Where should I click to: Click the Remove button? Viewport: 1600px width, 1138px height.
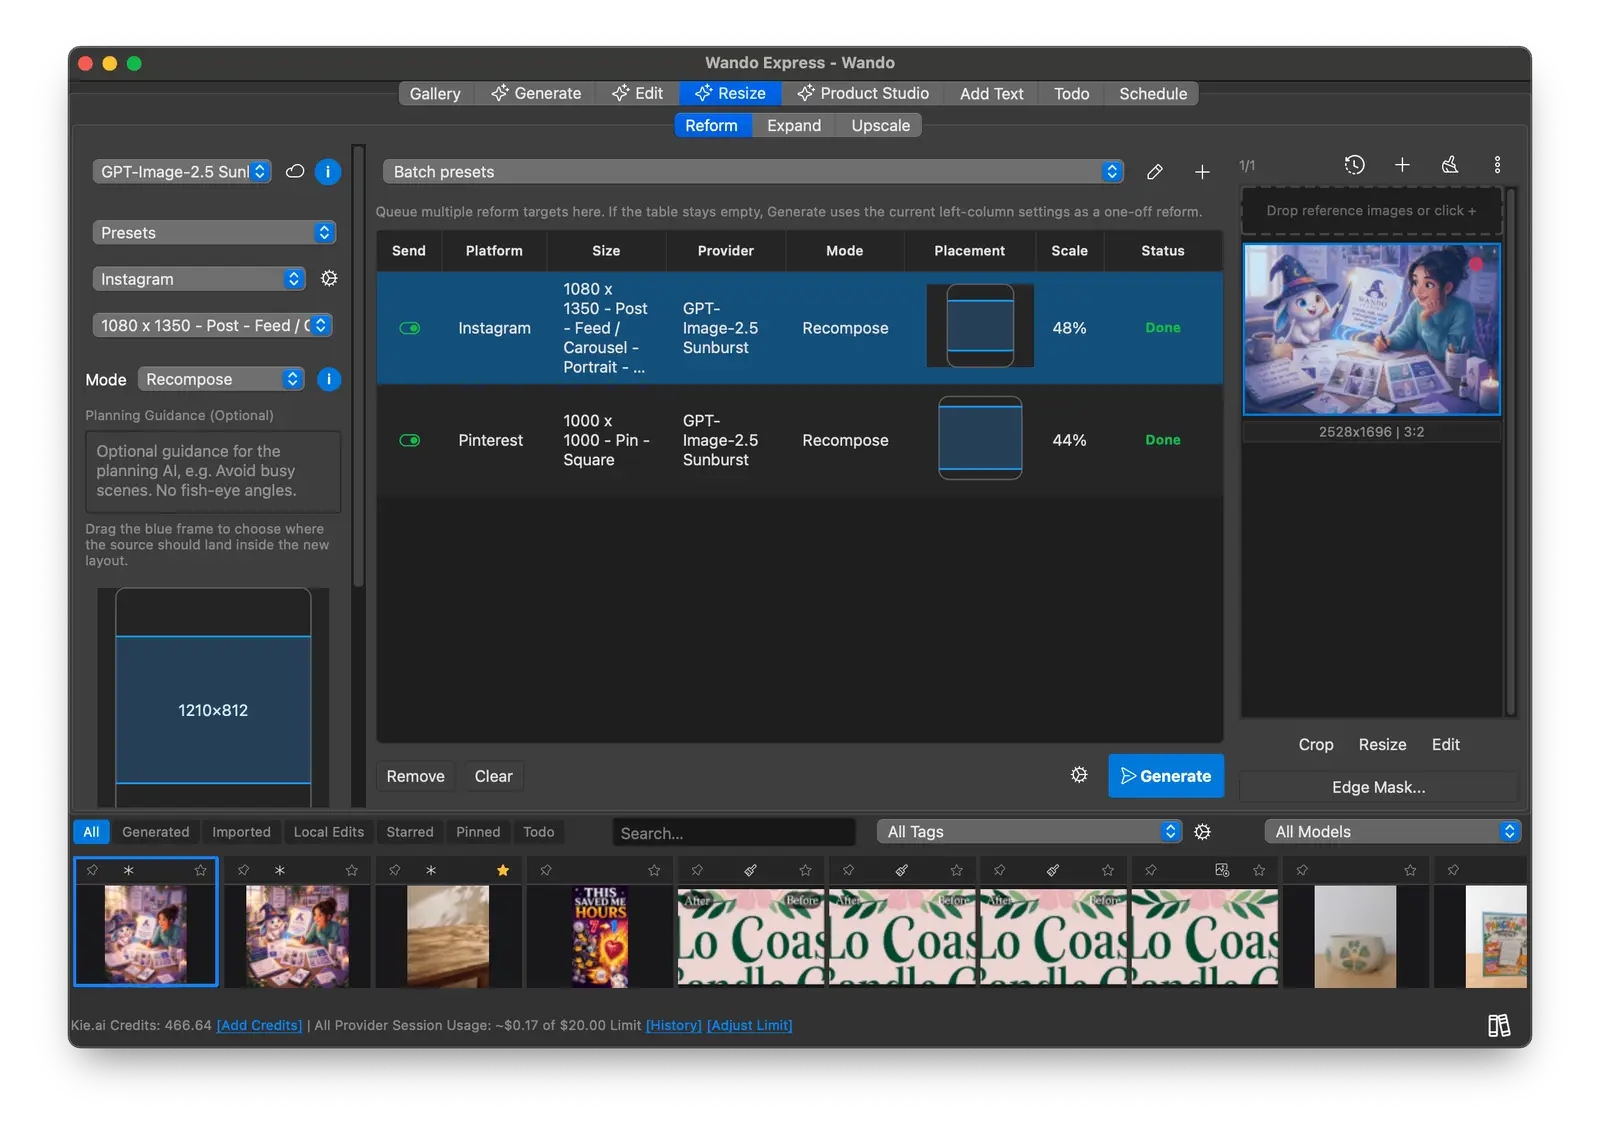(x=416, y=776)
